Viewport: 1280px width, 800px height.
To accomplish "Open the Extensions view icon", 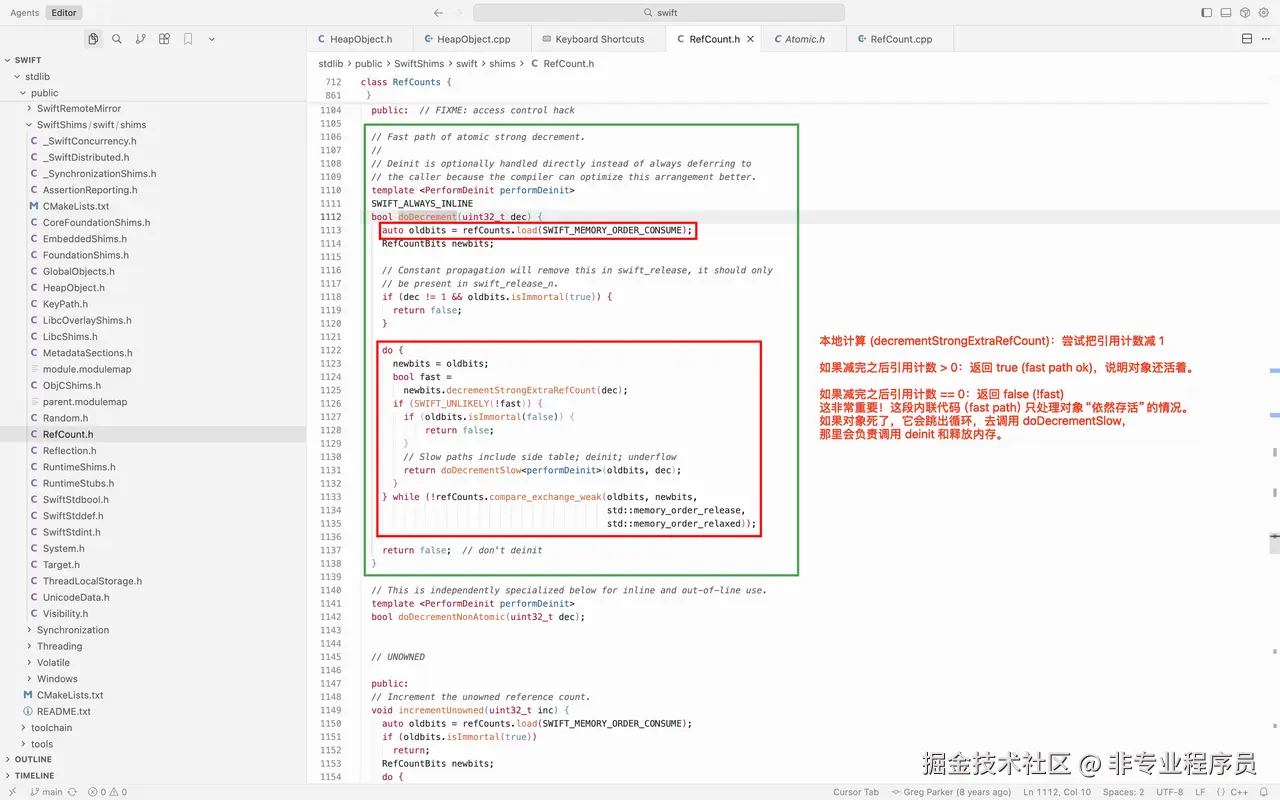I will coord(164,39).
